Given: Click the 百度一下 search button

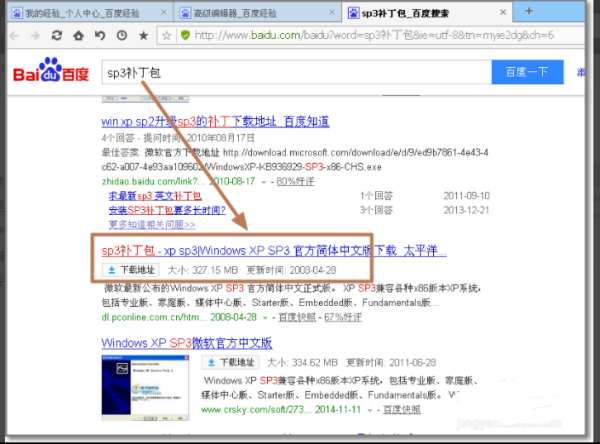Looking at the screenshot, I should click(x=527, y=72).
